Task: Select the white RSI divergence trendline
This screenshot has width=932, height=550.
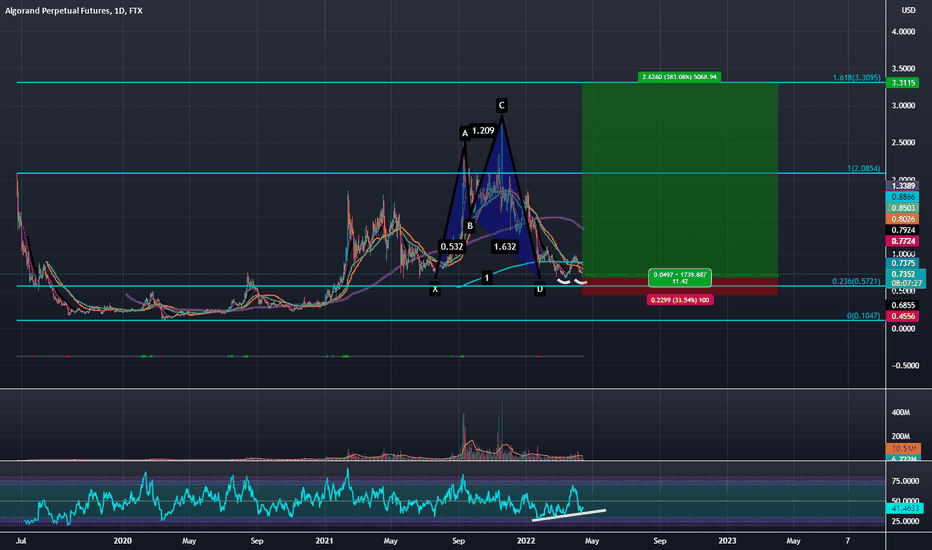Action: tap(569, 515)
